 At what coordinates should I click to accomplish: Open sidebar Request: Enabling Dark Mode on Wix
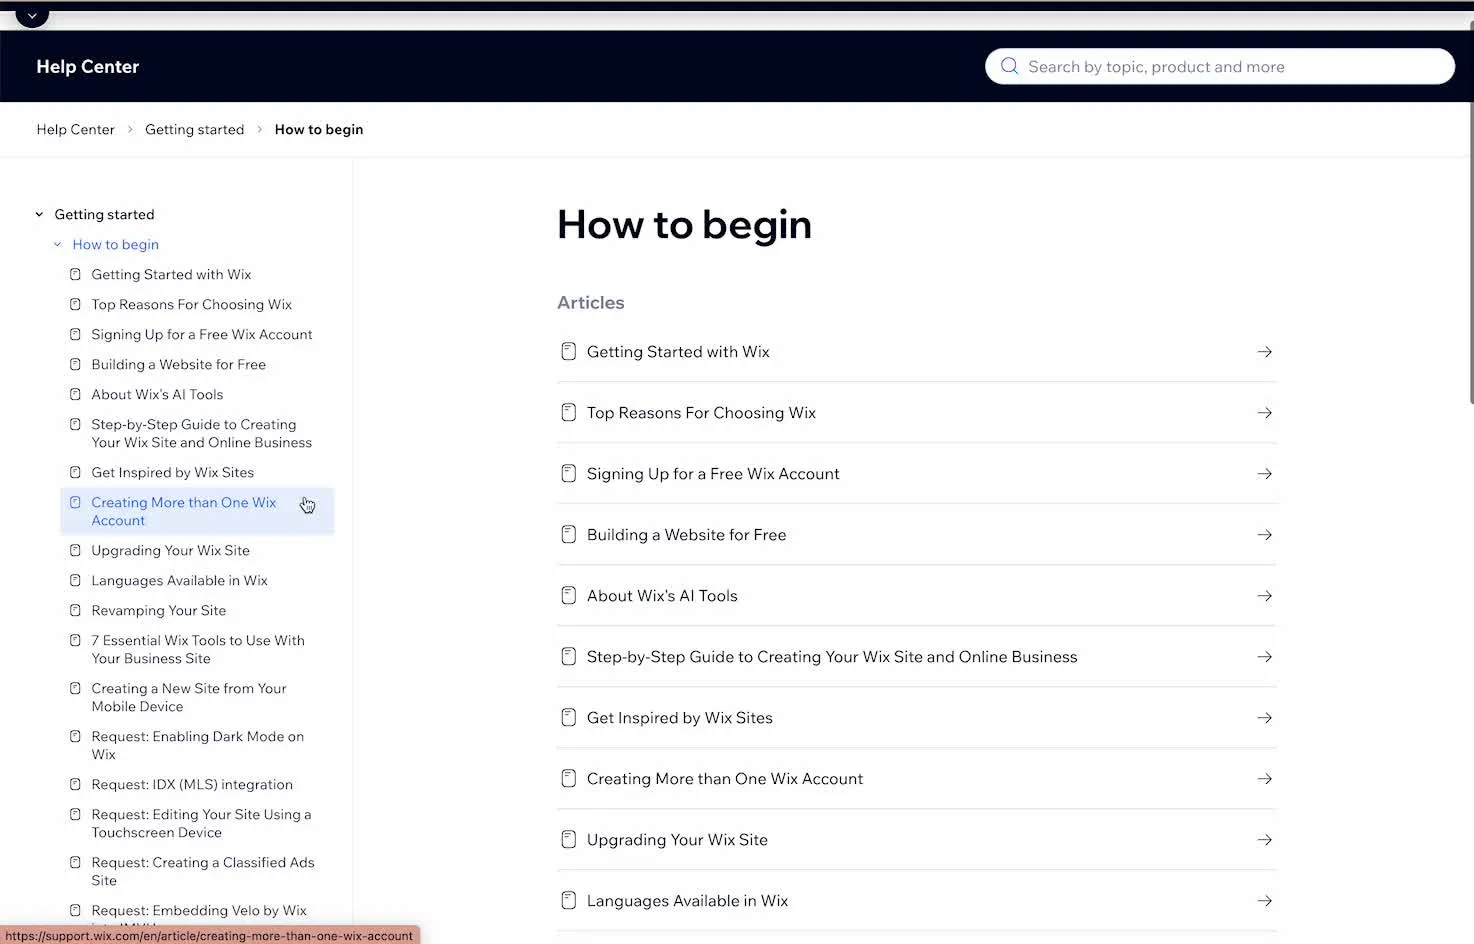[x=197, y=745]
